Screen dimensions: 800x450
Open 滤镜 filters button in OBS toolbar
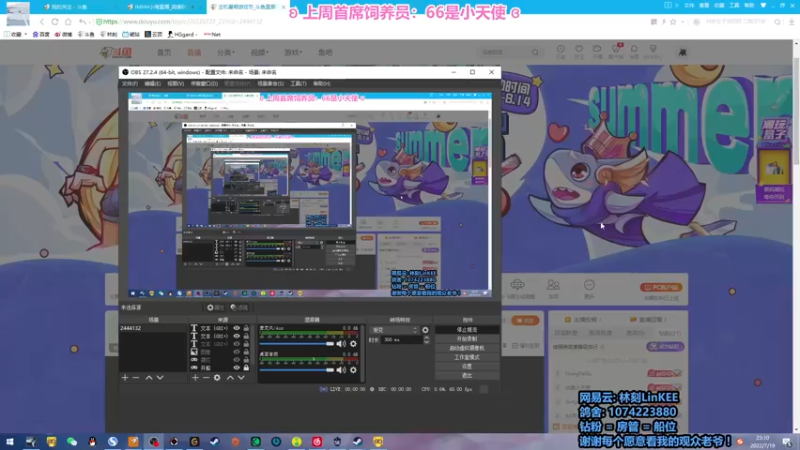pyautogui.click(x=239, y=308)
